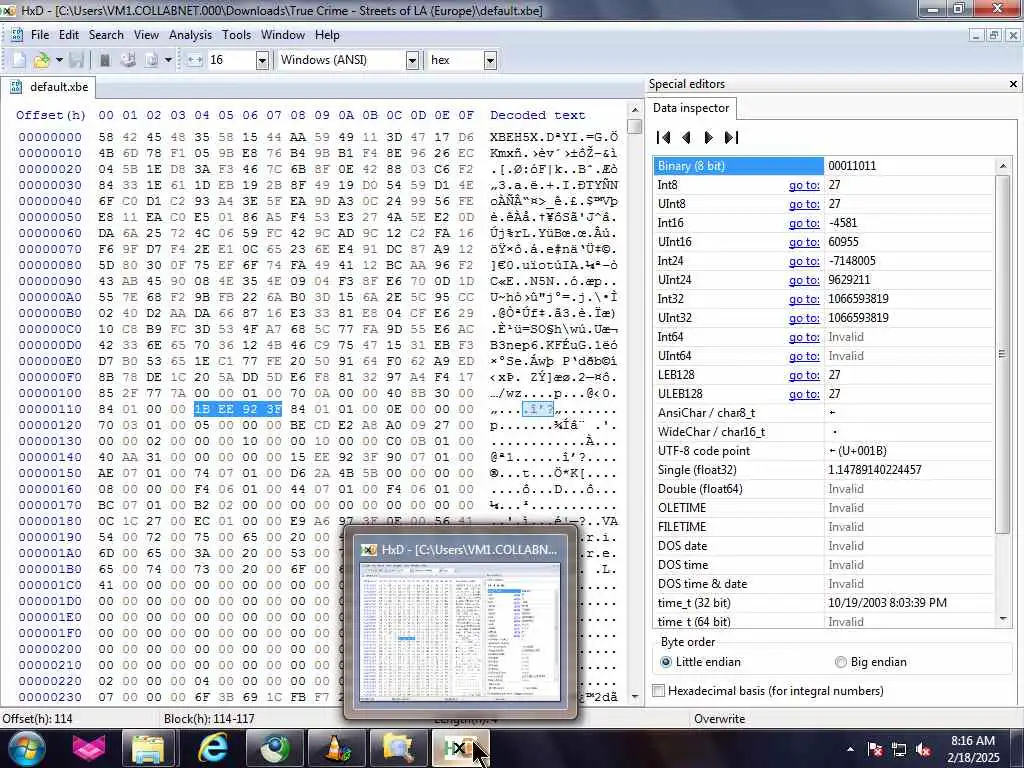The height and width of the screenshot is (768, 1024).
Task: Click the 'go to:' link for Int16
Action: point(804,223)
